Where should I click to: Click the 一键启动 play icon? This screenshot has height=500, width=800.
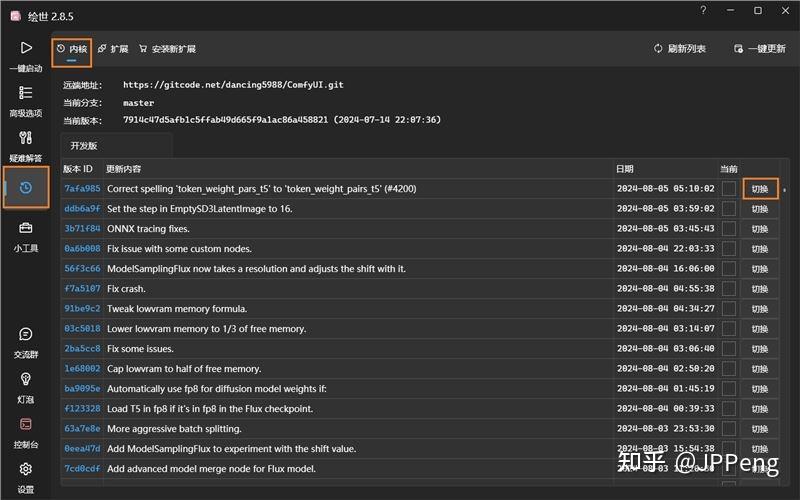point(26,48)
